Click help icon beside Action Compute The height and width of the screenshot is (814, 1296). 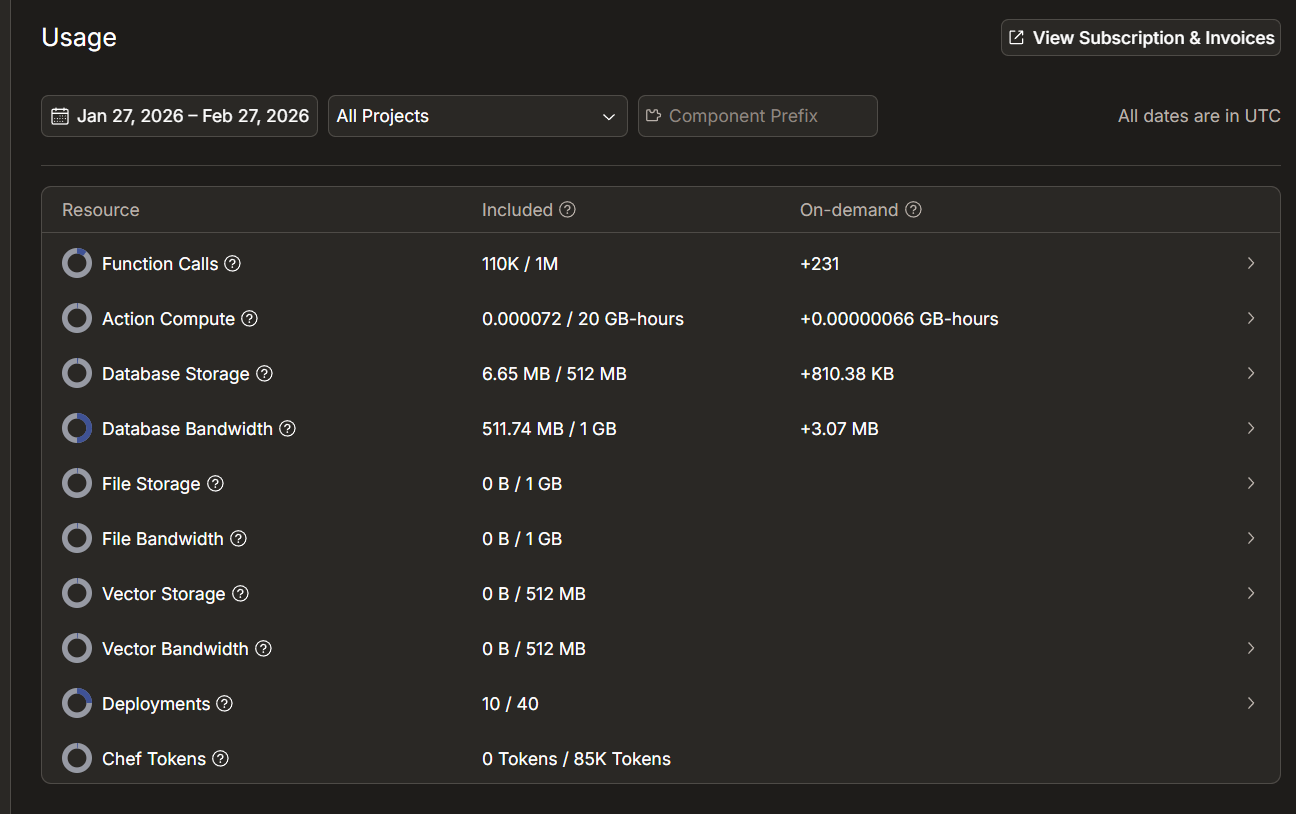250,319
